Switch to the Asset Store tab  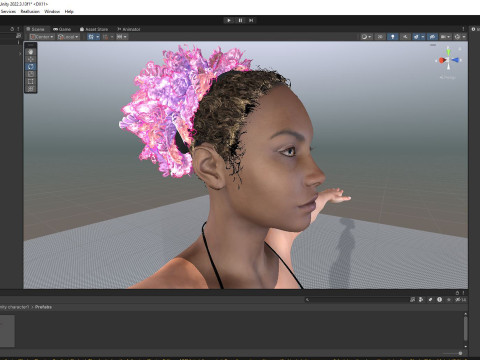[x=94, y=29]
